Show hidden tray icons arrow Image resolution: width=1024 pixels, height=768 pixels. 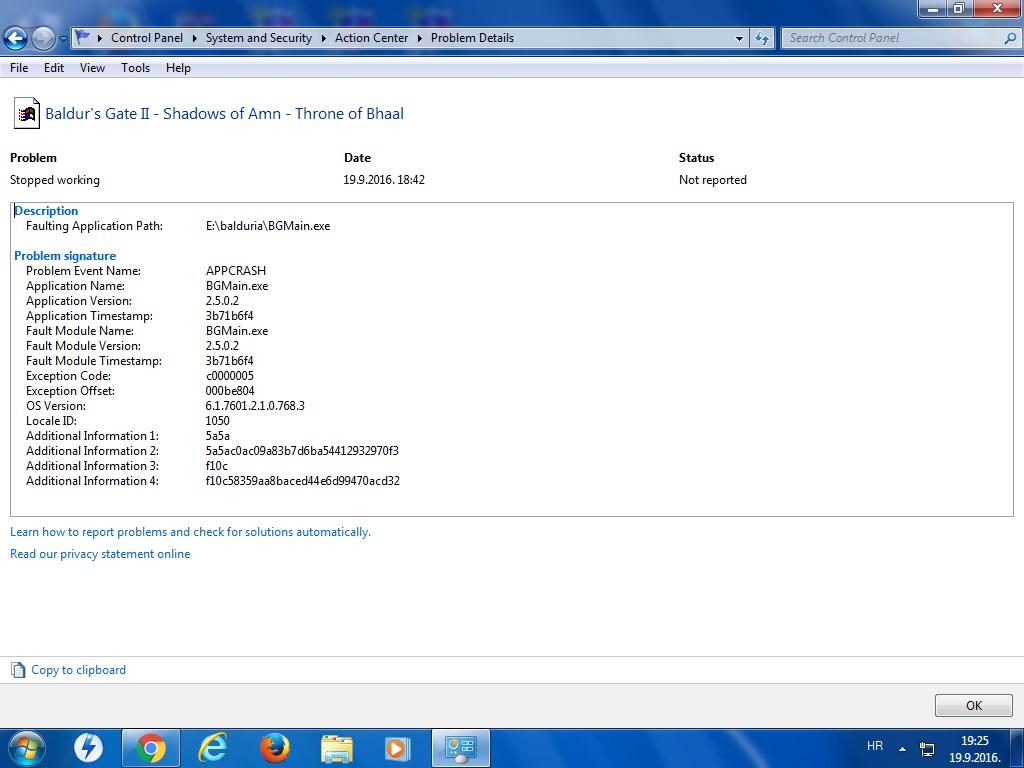903,748
